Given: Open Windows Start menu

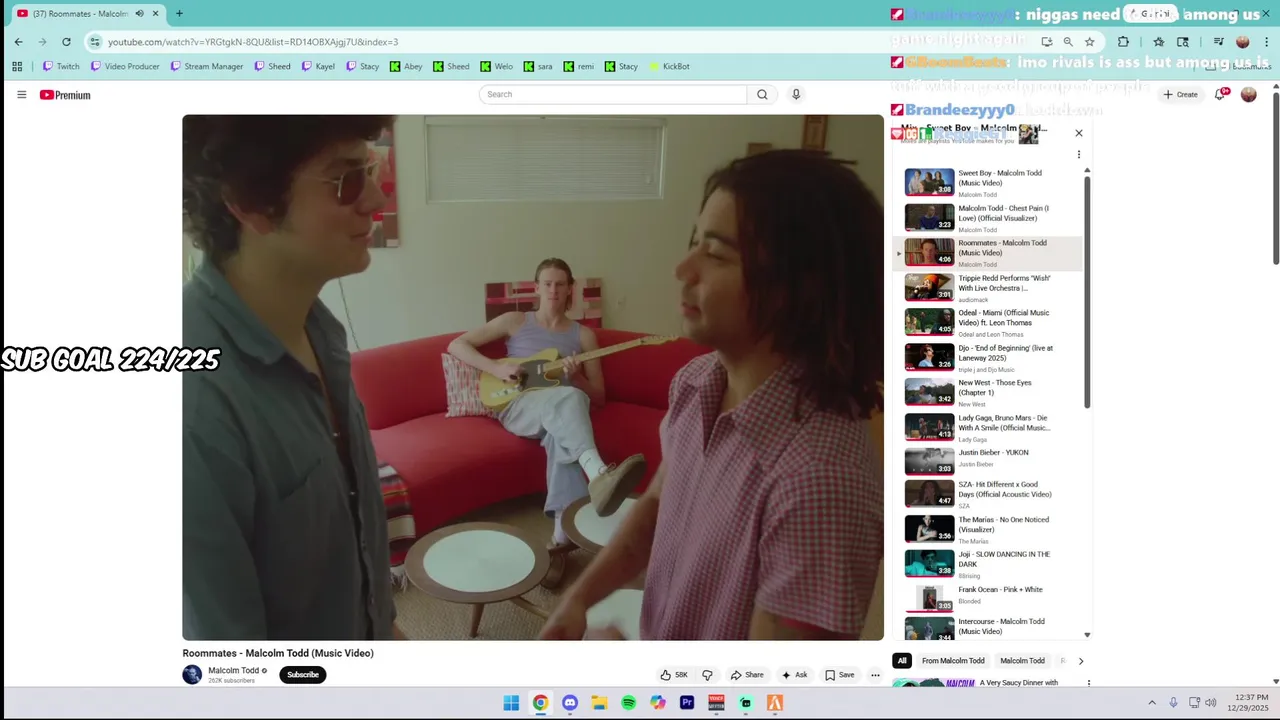Looking at the screenshot, I should point(511,703).
